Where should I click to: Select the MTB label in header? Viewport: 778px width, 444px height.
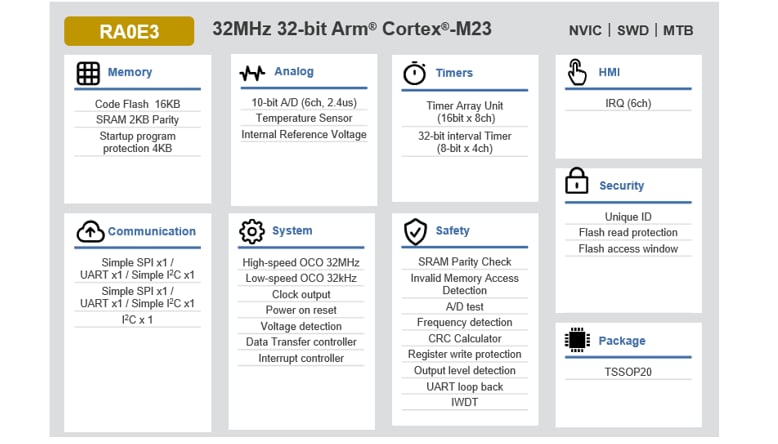pos(677,31)
